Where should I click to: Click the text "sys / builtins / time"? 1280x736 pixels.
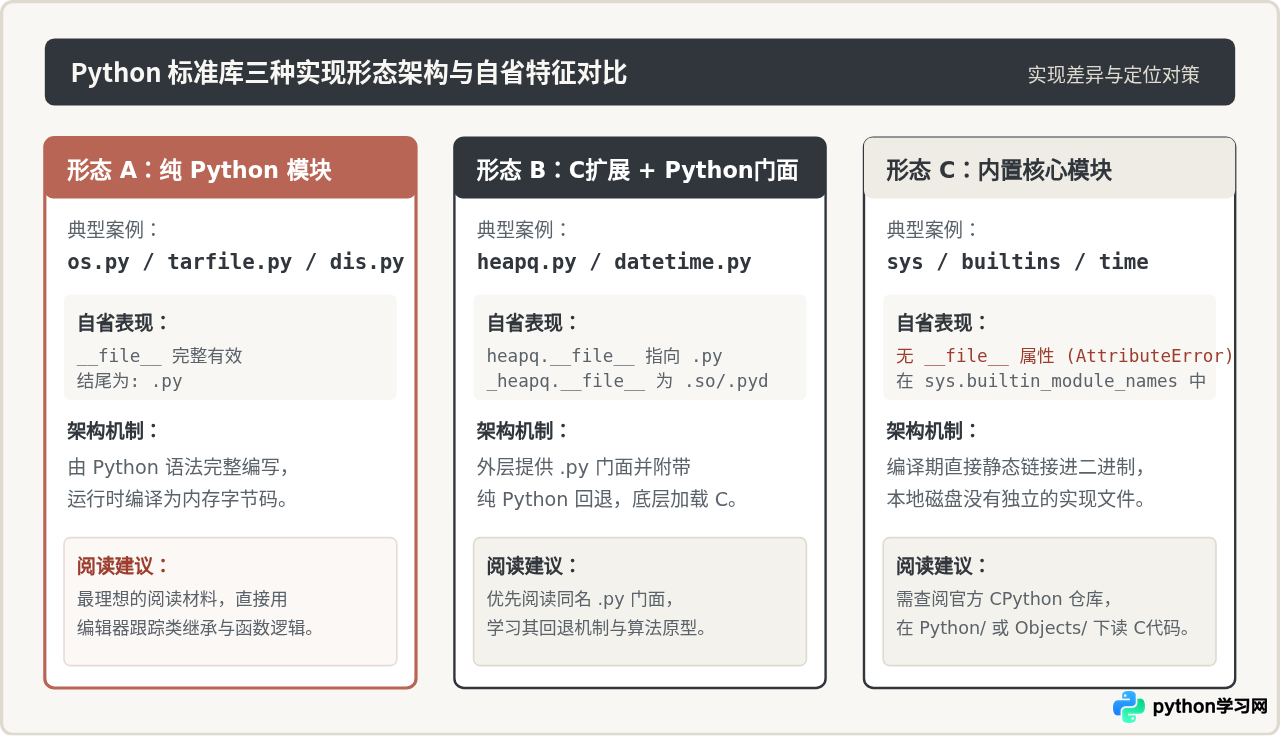click(x=1017, y=262)
